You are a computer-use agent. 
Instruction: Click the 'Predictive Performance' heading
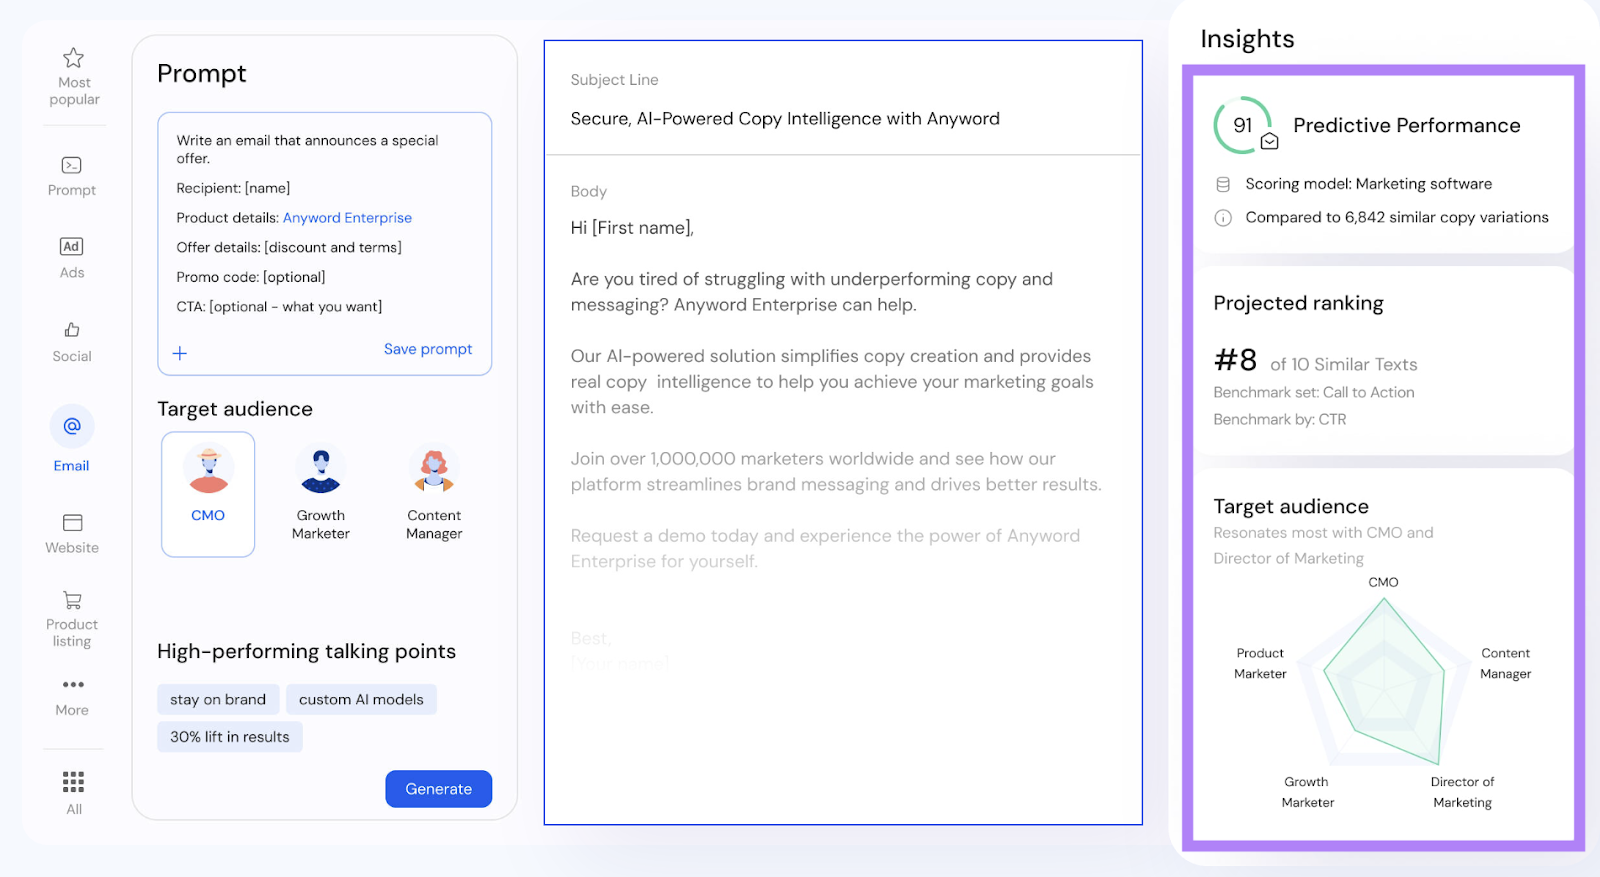(1406, 126)
